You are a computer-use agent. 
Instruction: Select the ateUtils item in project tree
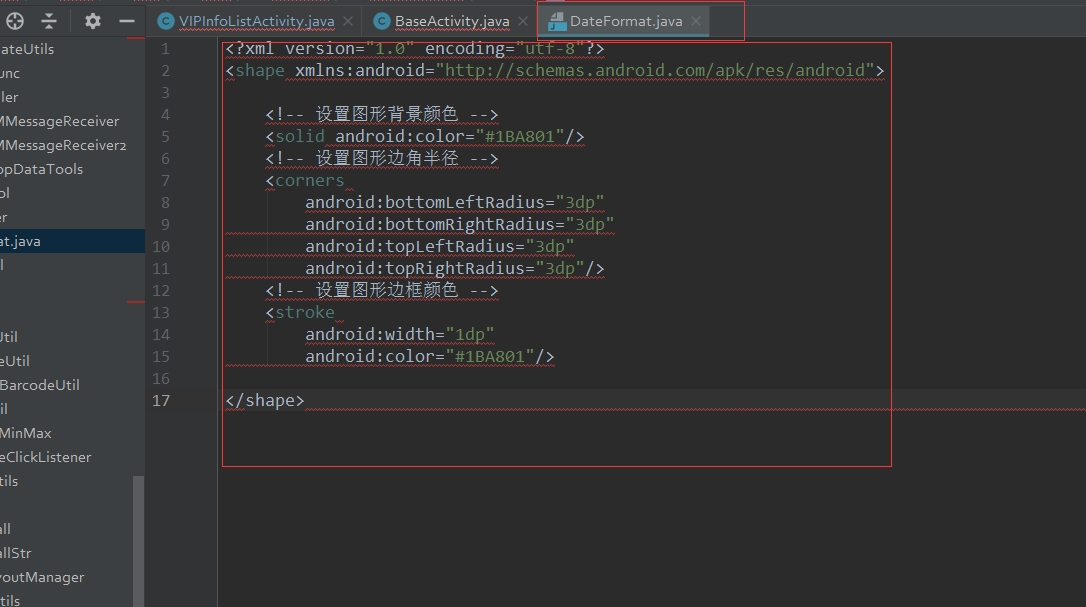click(27, 49)
